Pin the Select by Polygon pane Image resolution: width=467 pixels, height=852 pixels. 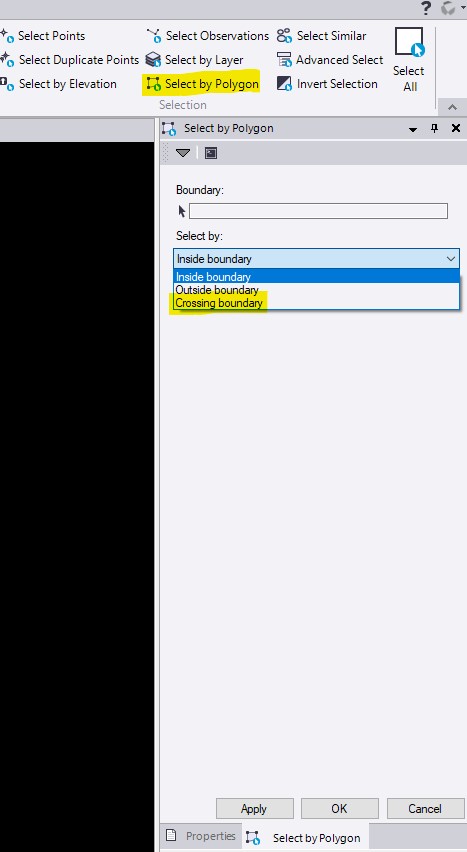[434, 129]
